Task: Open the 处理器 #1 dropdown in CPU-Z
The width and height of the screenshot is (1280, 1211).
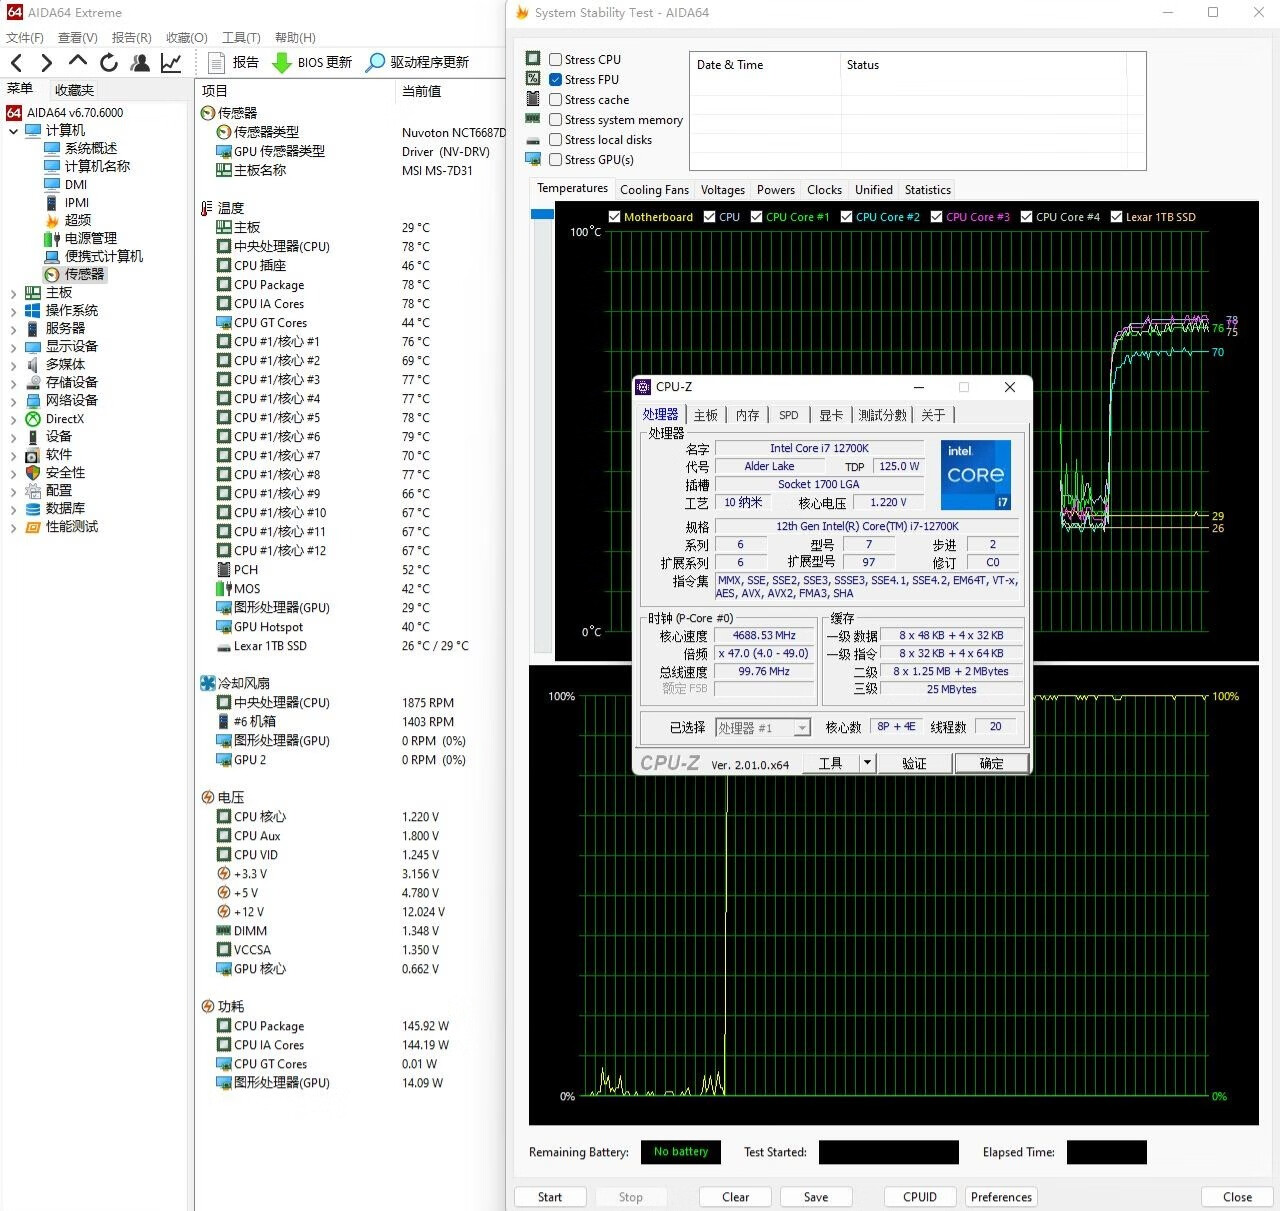Action: (x=802, y=728)
